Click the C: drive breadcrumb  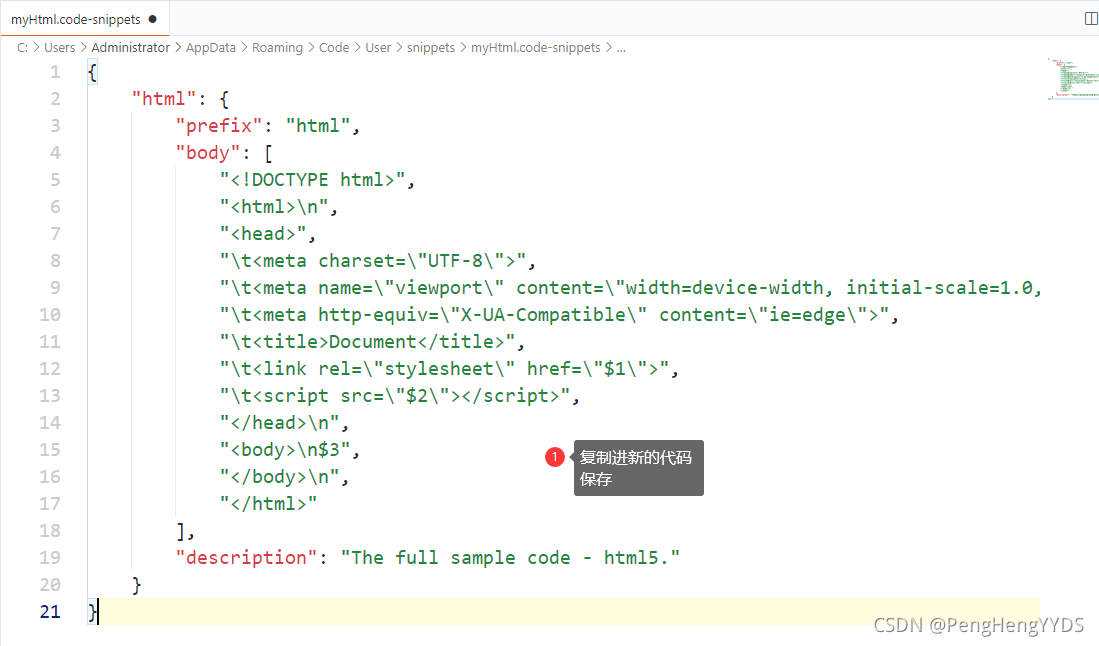22,48
